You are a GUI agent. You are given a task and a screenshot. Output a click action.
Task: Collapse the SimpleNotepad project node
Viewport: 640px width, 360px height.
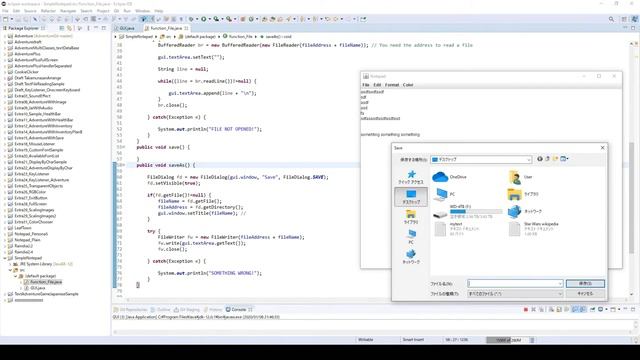pyautogui.click(x=5, y=258)
